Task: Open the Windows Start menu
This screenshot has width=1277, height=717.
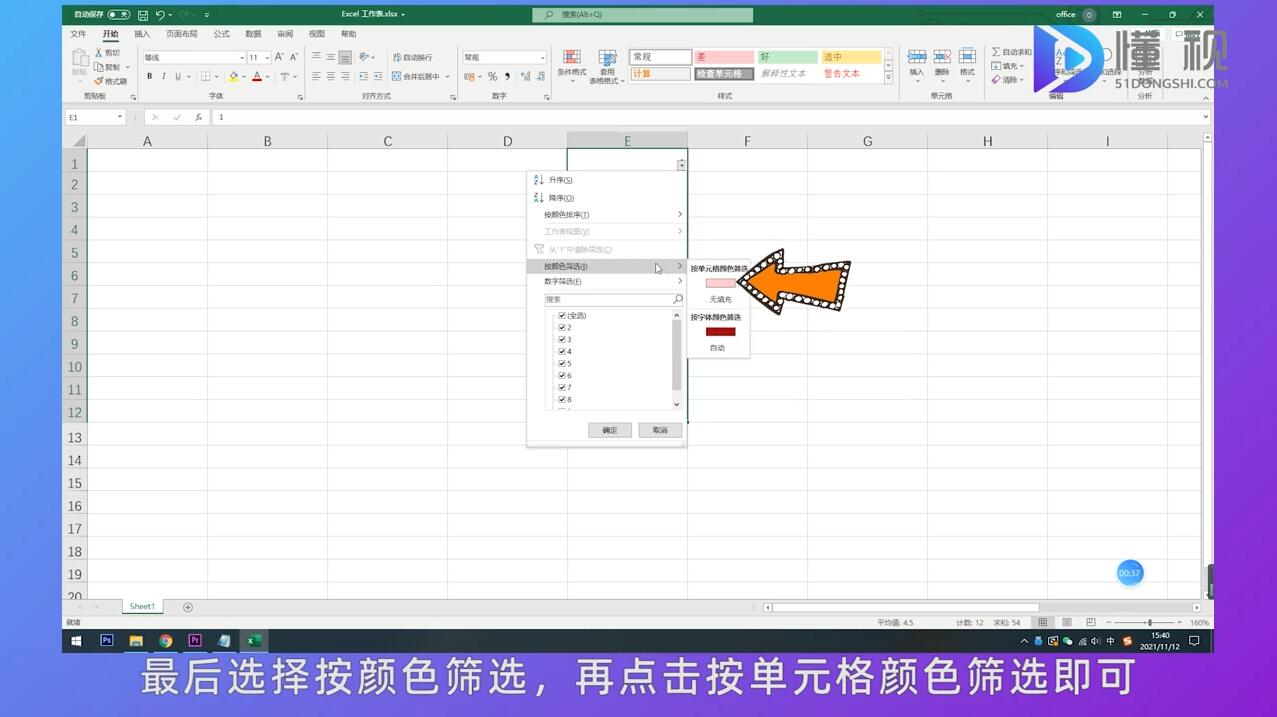Action: pos(76,641)
